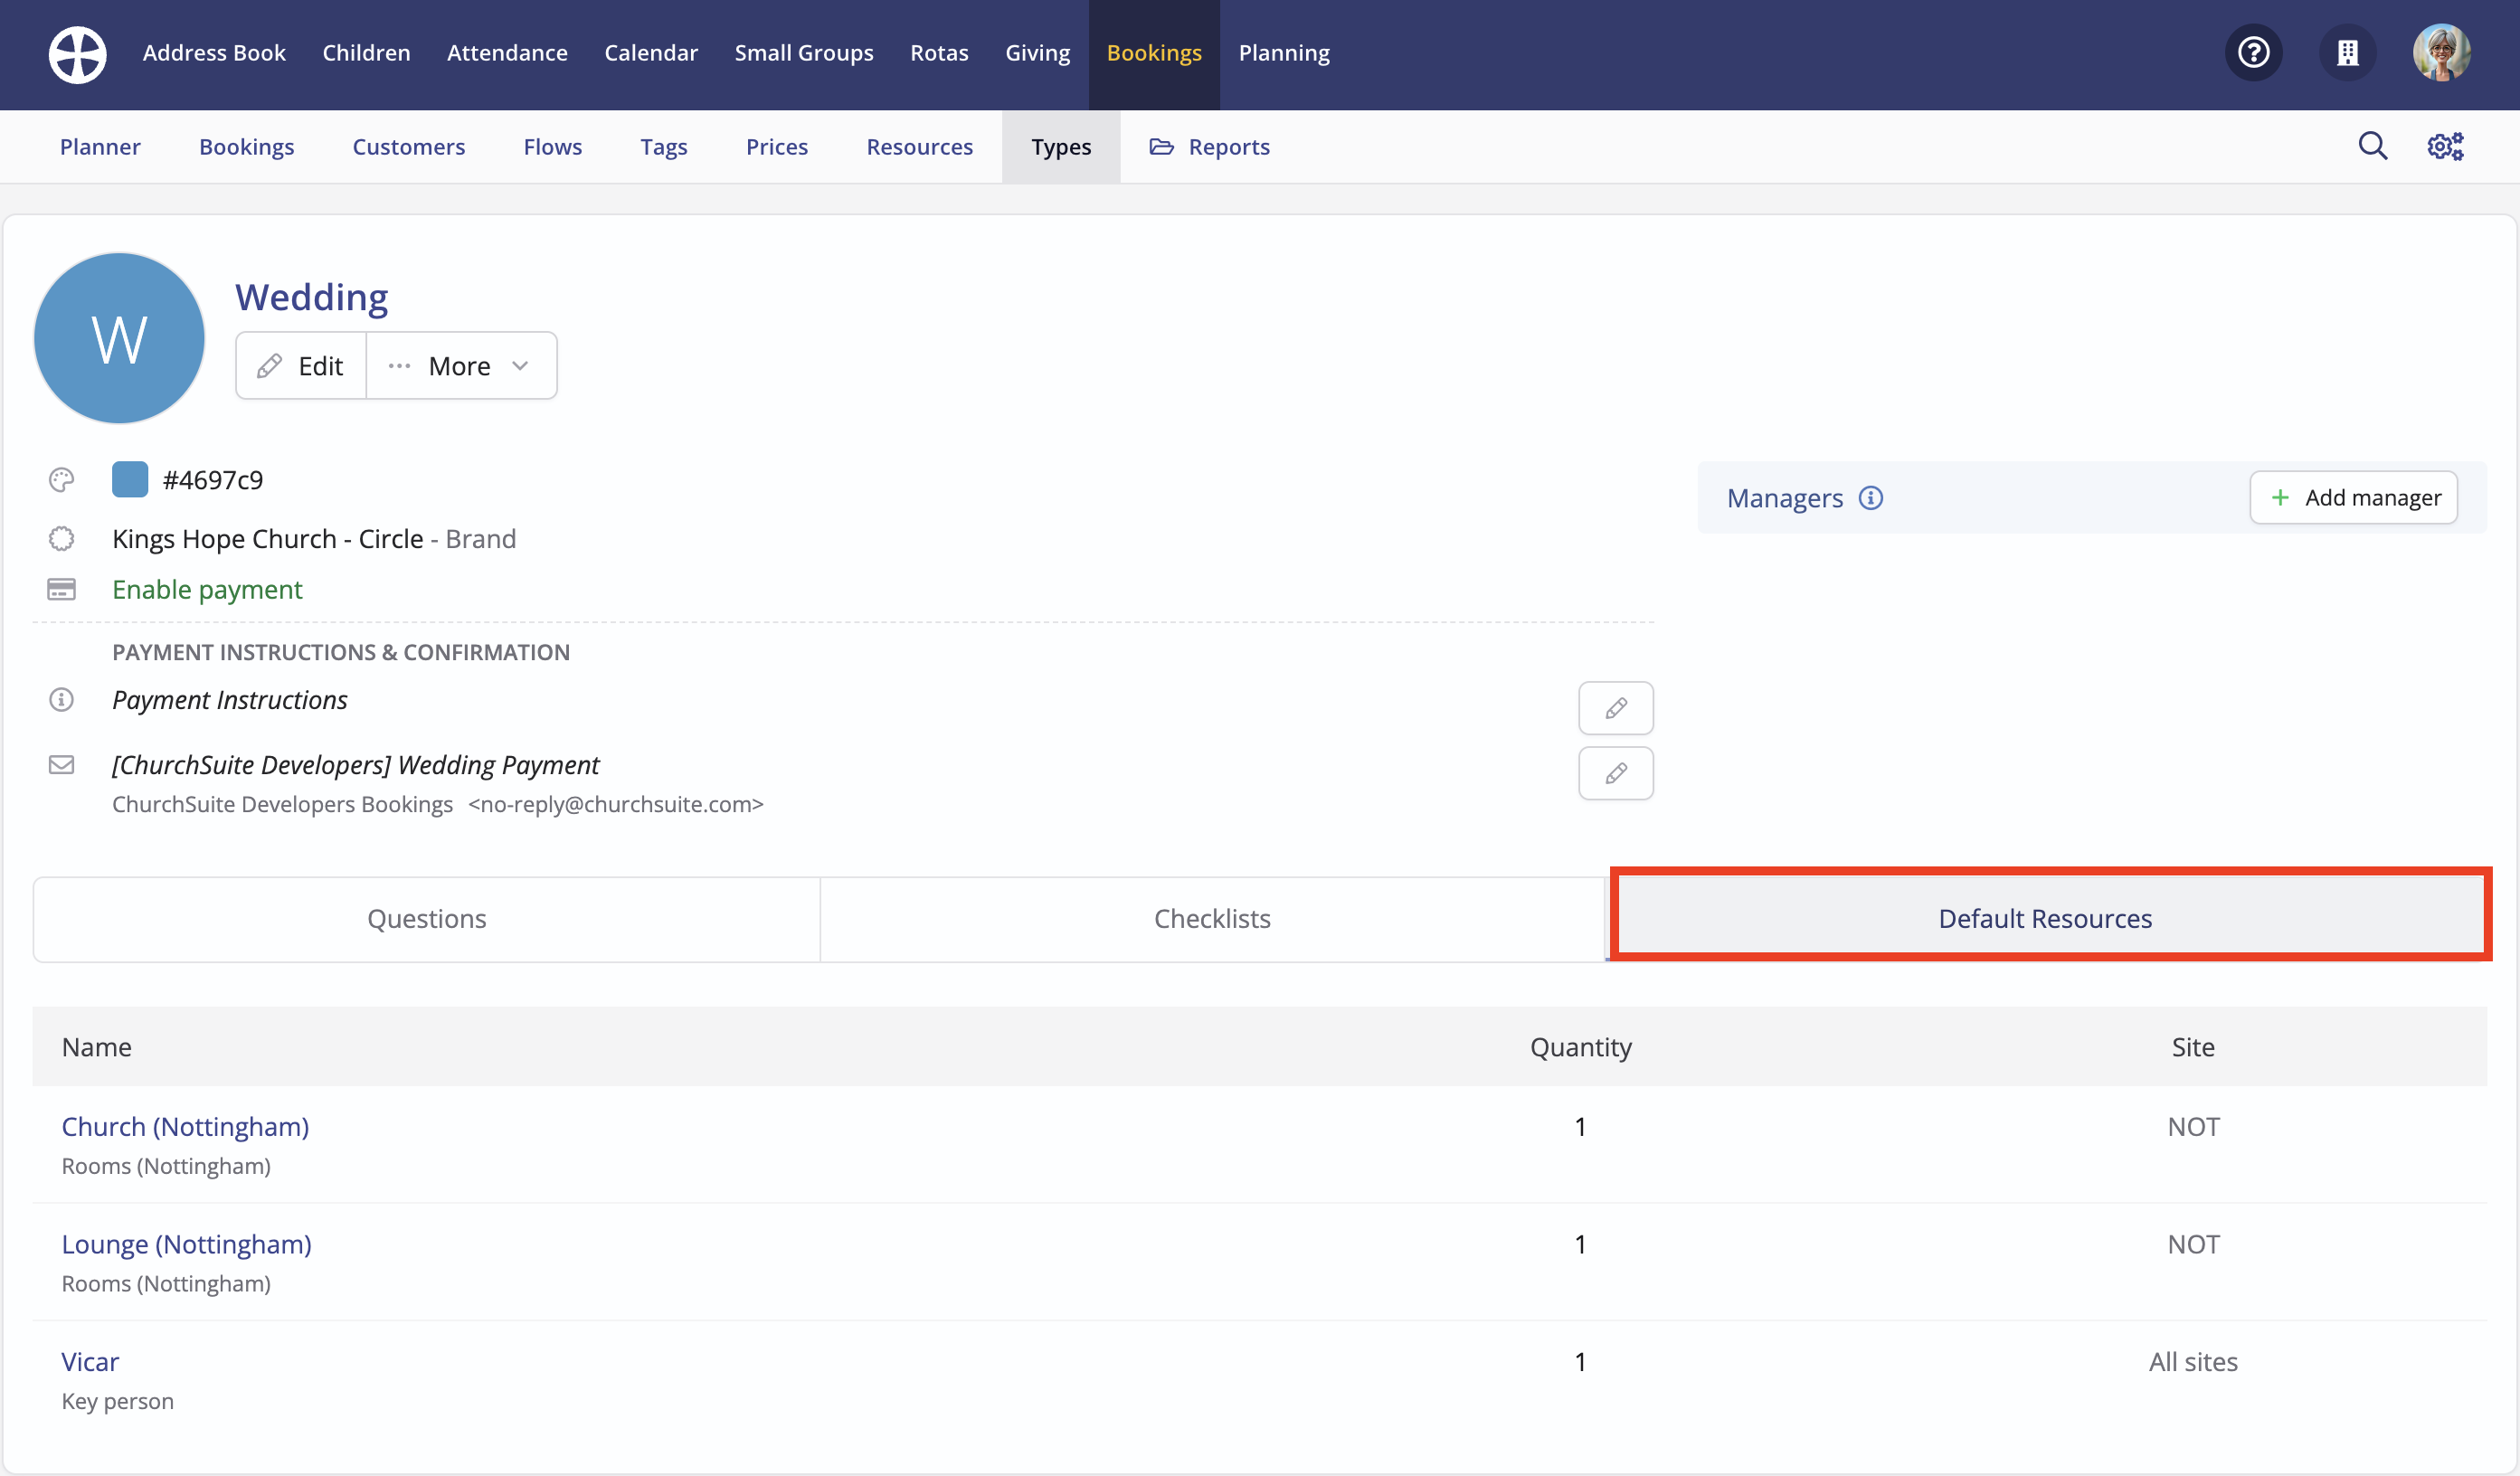Click the ChurchSuite logo icon
The image size is (2520, 1476).
pyautogui.click(x=77, y=54)
